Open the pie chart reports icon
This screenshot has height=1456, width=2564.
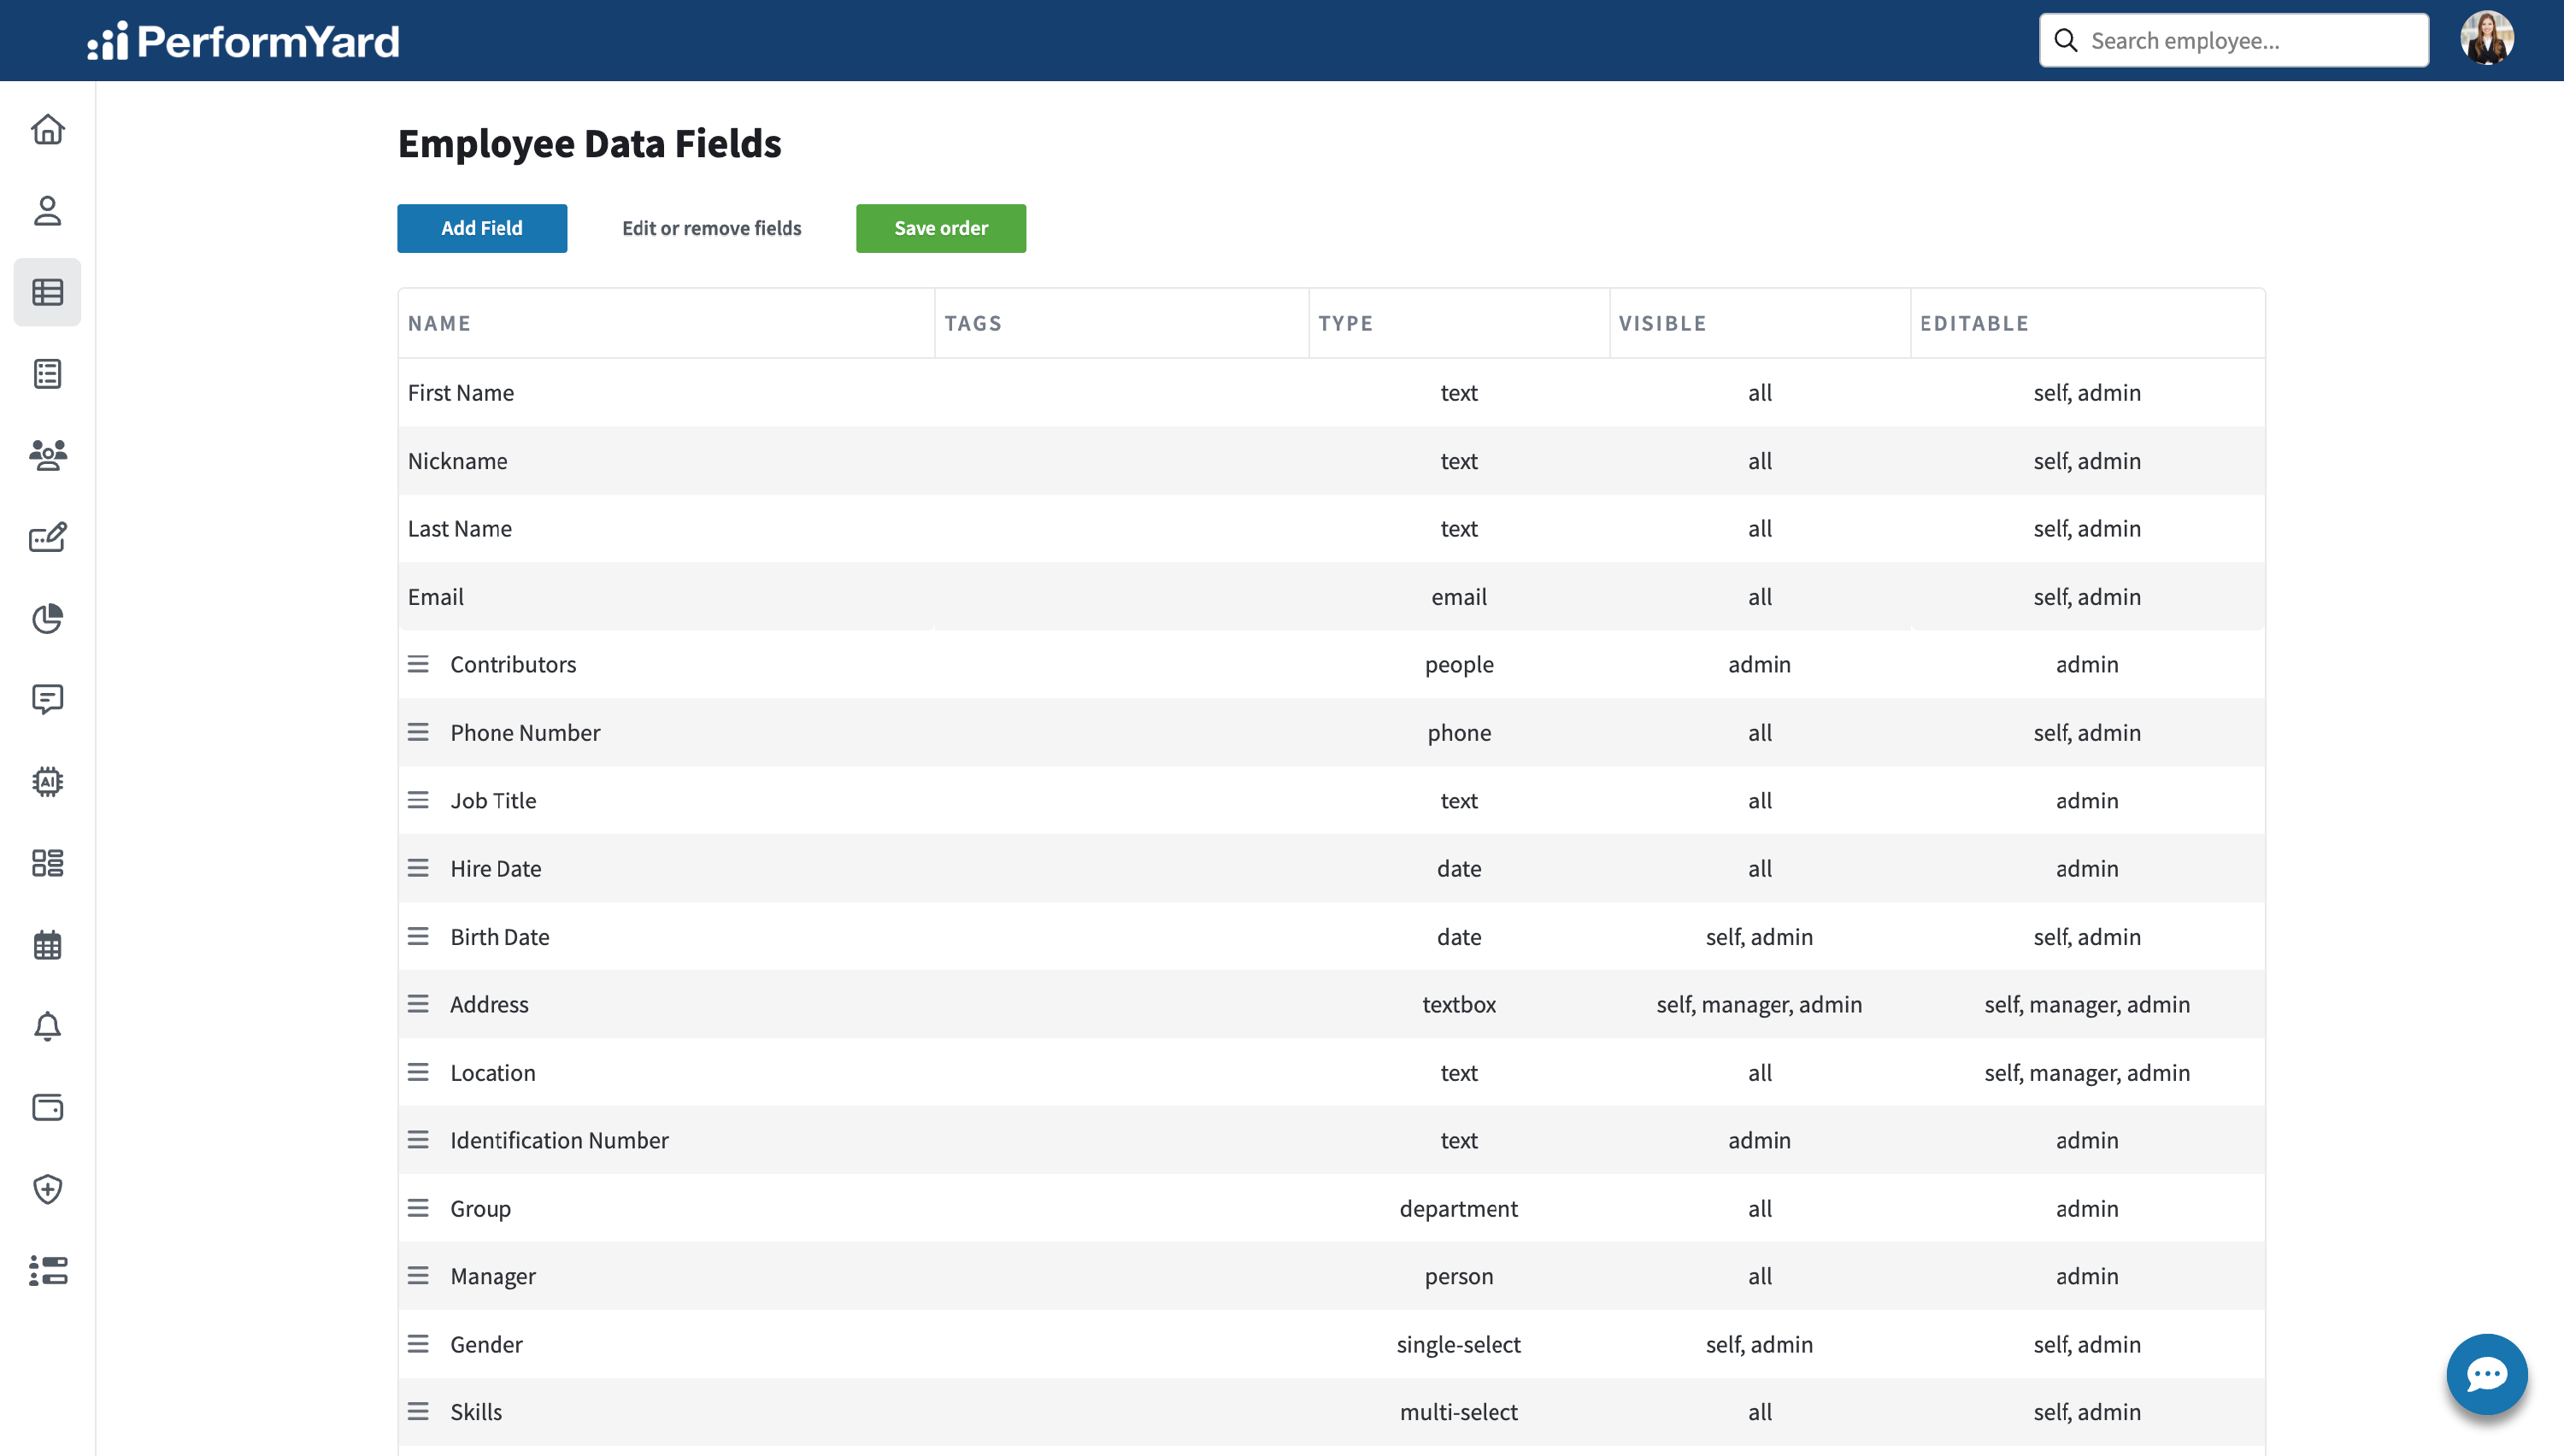click(47, 619)
